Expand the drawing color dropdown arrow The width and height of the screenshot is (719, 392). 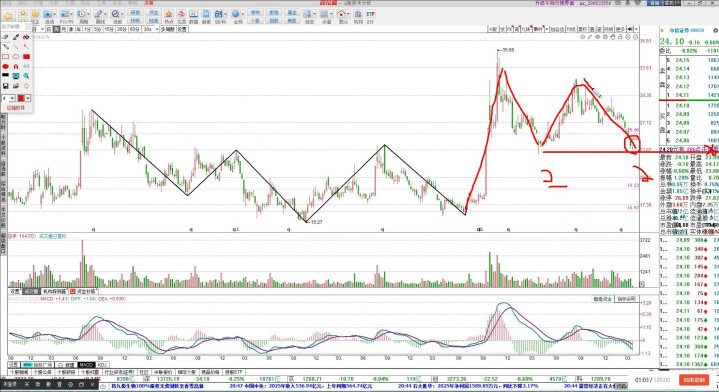[28, 98]
